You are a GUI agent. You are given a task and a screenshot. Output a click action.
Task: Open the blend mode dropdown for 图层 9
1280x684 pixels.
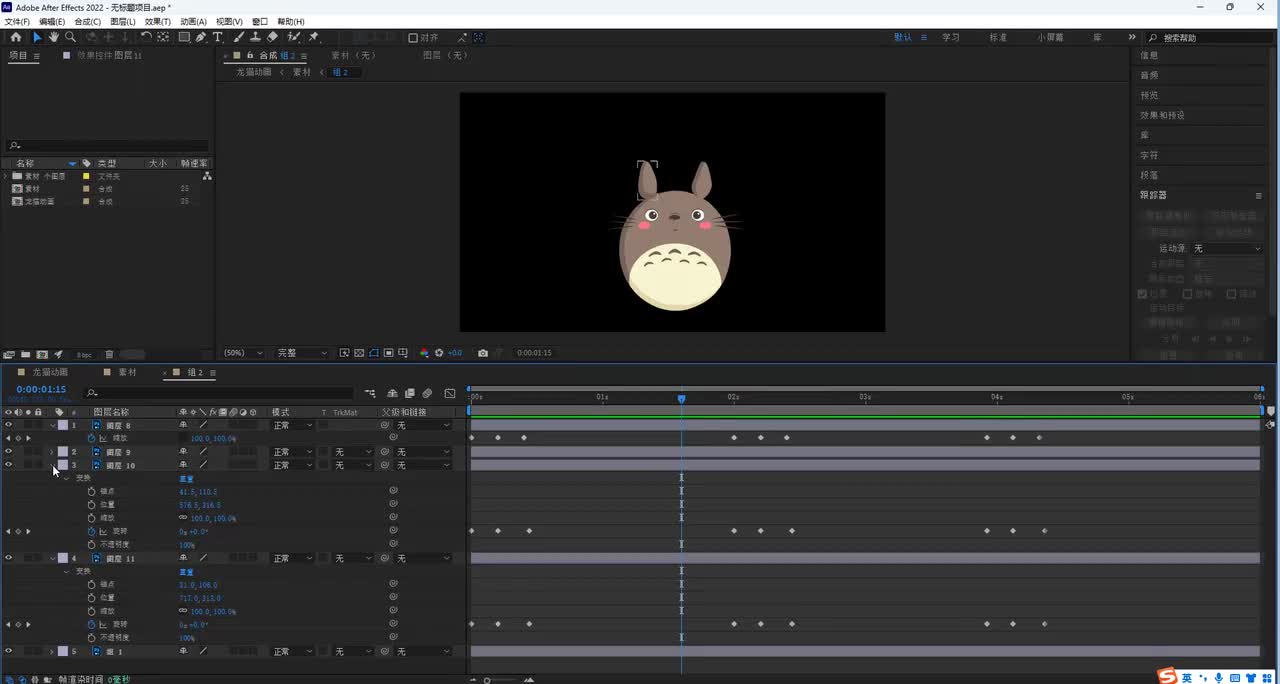[x=292, y=452]
